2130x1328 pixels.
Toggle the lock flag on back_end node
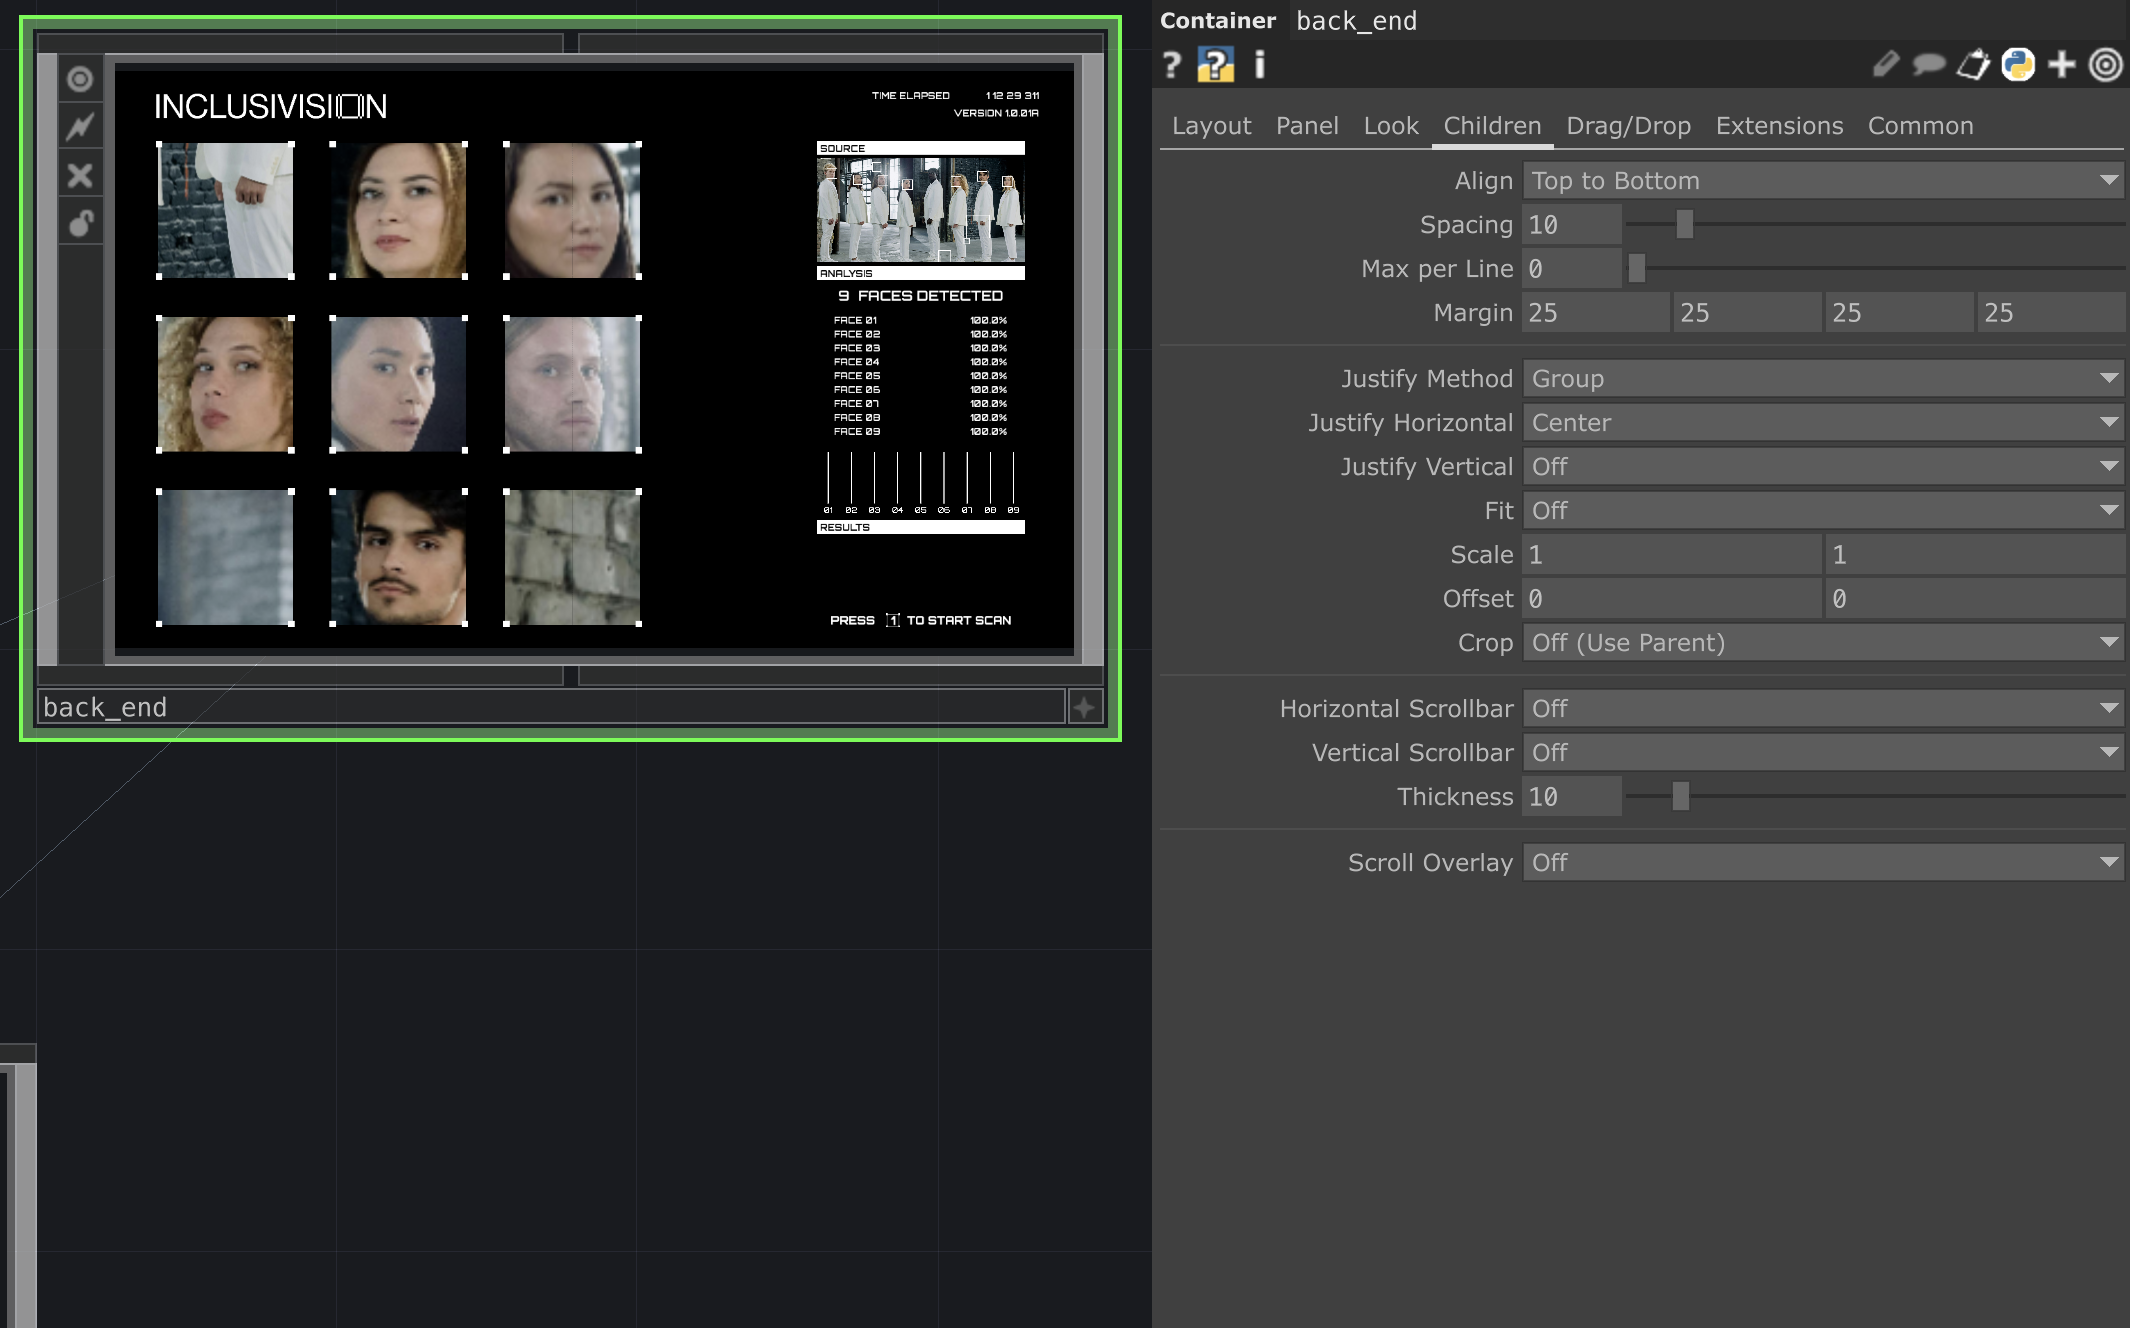tap(80, 224)
